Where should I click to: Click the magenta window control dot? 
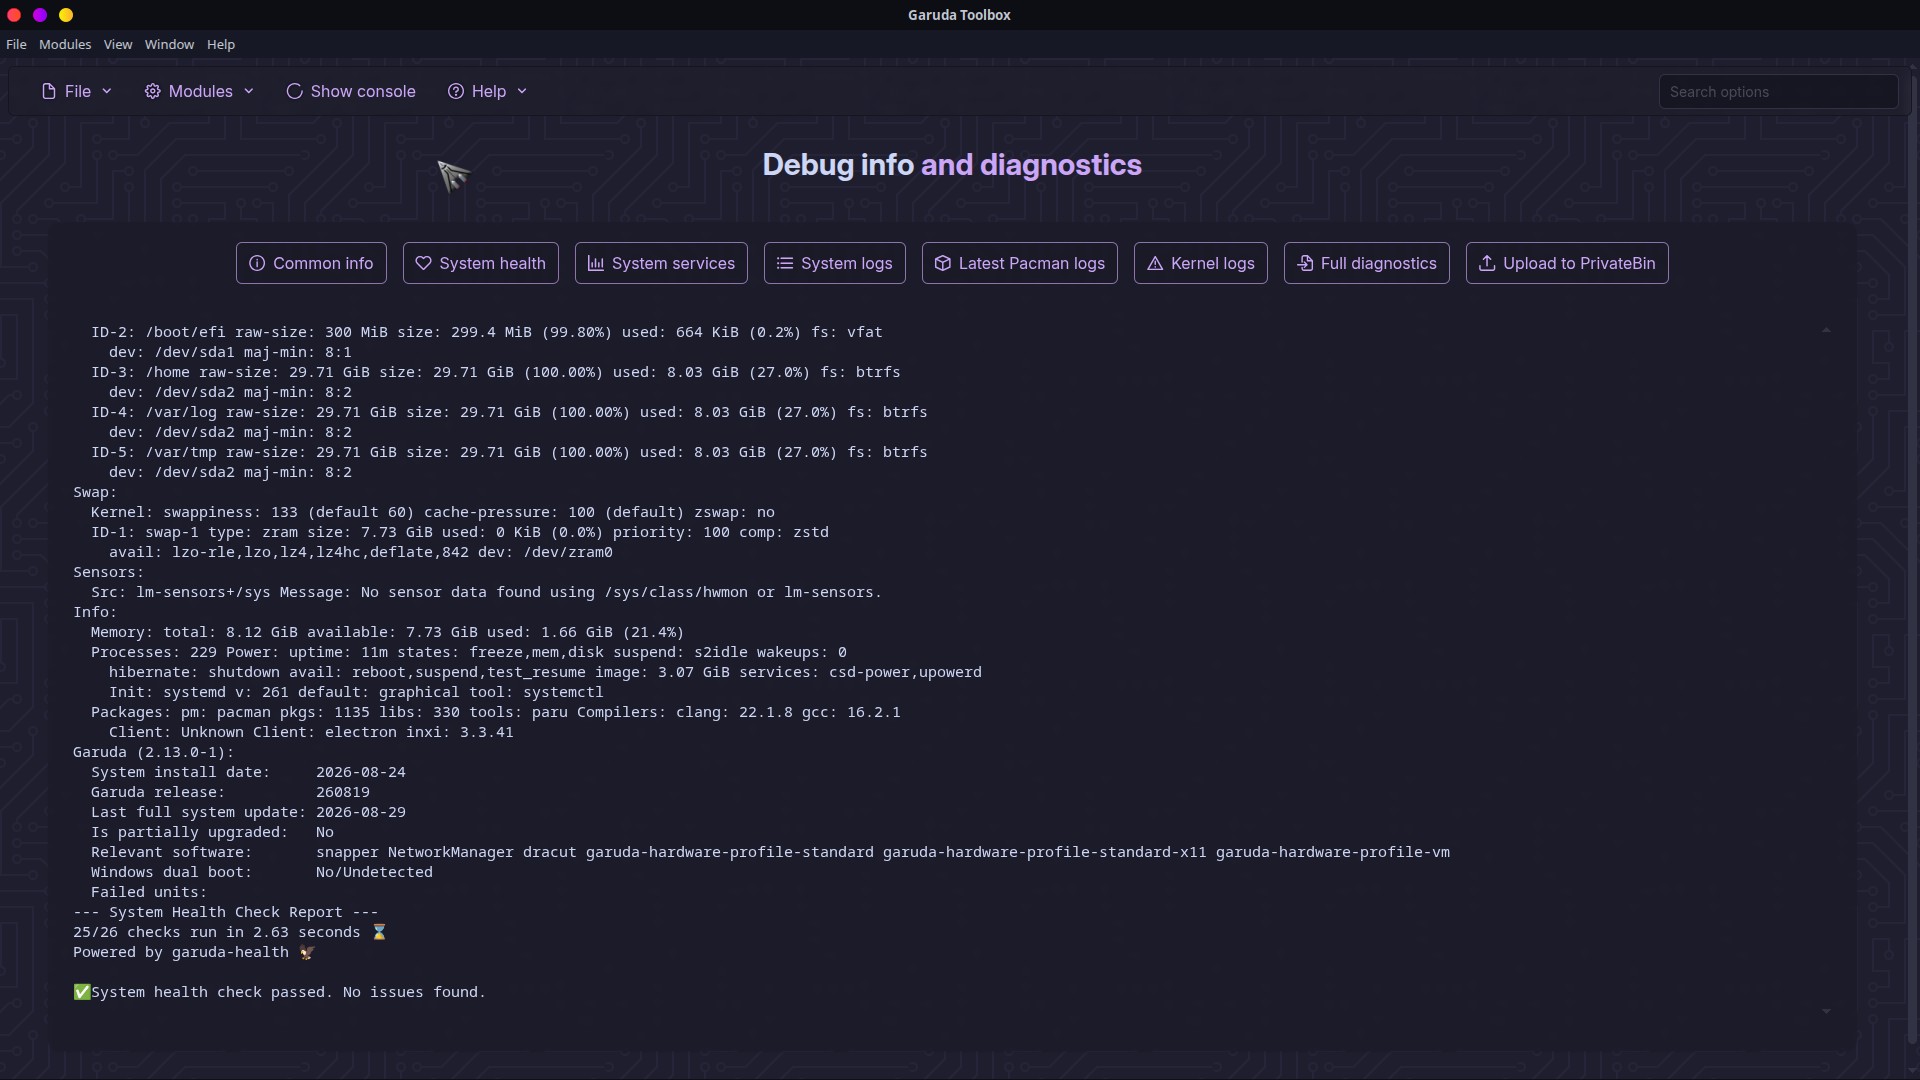pyautogui.click(x=40, y=15)
